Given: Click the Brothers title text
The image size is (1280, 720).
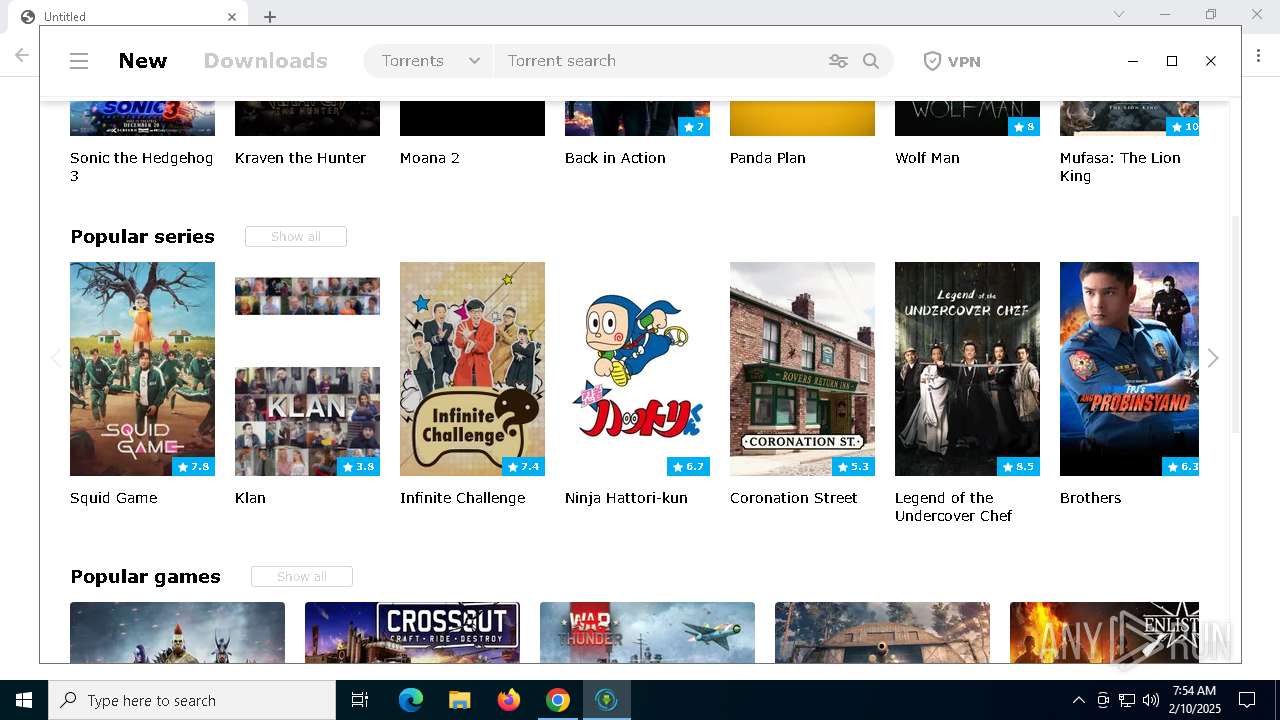Looking at the screenshot, I should pyautogui.click(x=1090, y=498).
